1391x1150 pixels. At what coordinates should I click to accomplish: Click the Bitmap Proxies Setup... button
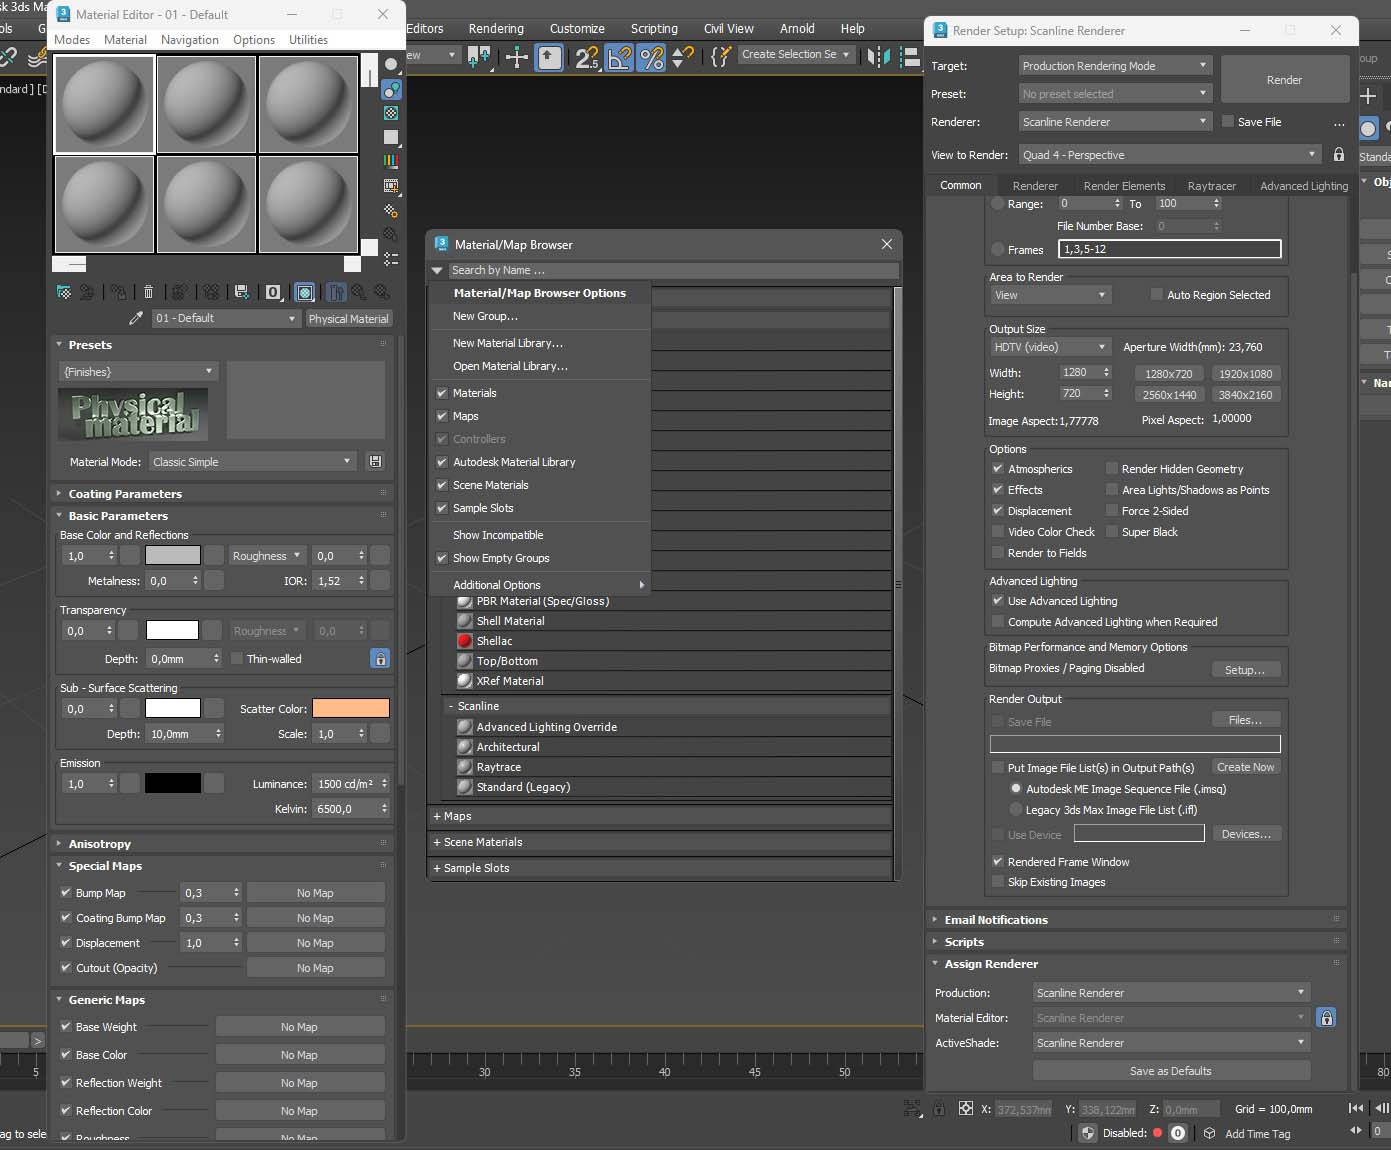(1245, 670)
